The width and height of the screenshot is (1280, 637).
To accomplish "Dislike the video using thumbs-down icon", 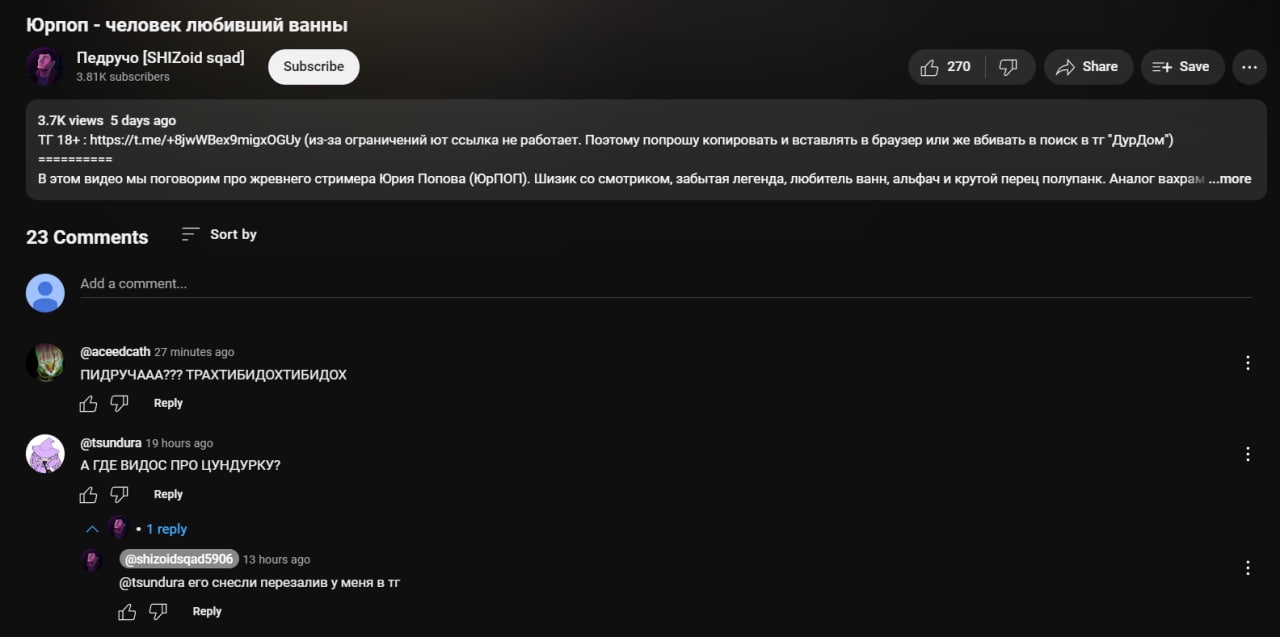I will pyautogui.click(x=1009, y=67).
